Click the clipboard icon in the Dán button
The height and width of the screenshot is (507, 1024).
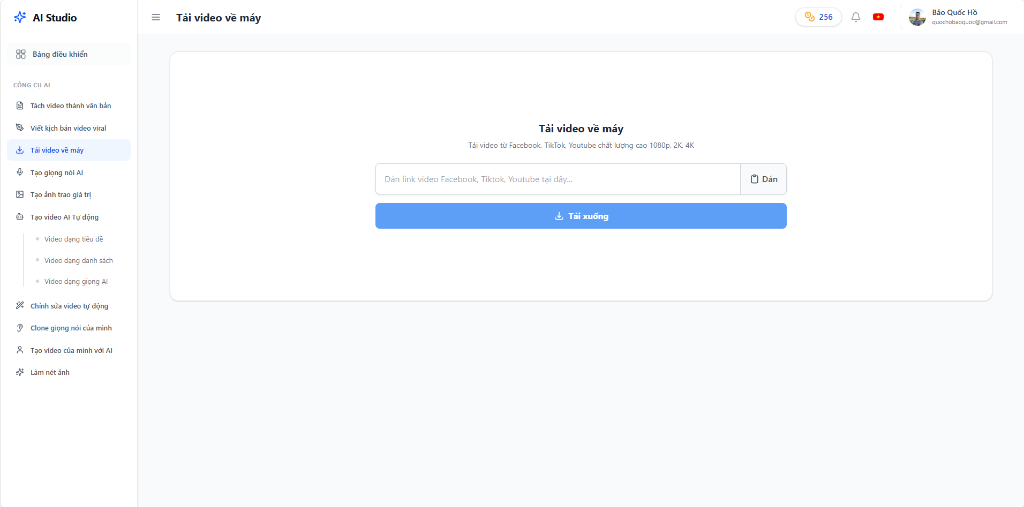[754, 179]
